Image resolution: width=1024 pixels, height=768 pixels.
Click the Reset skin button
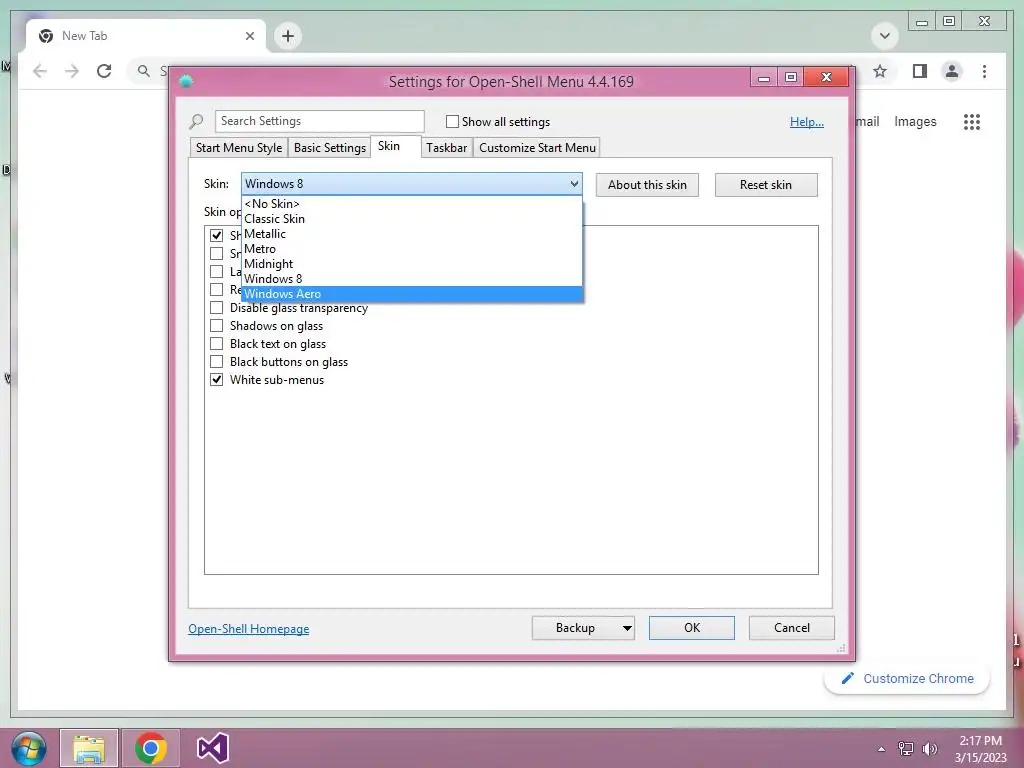[x=766, y=185]
